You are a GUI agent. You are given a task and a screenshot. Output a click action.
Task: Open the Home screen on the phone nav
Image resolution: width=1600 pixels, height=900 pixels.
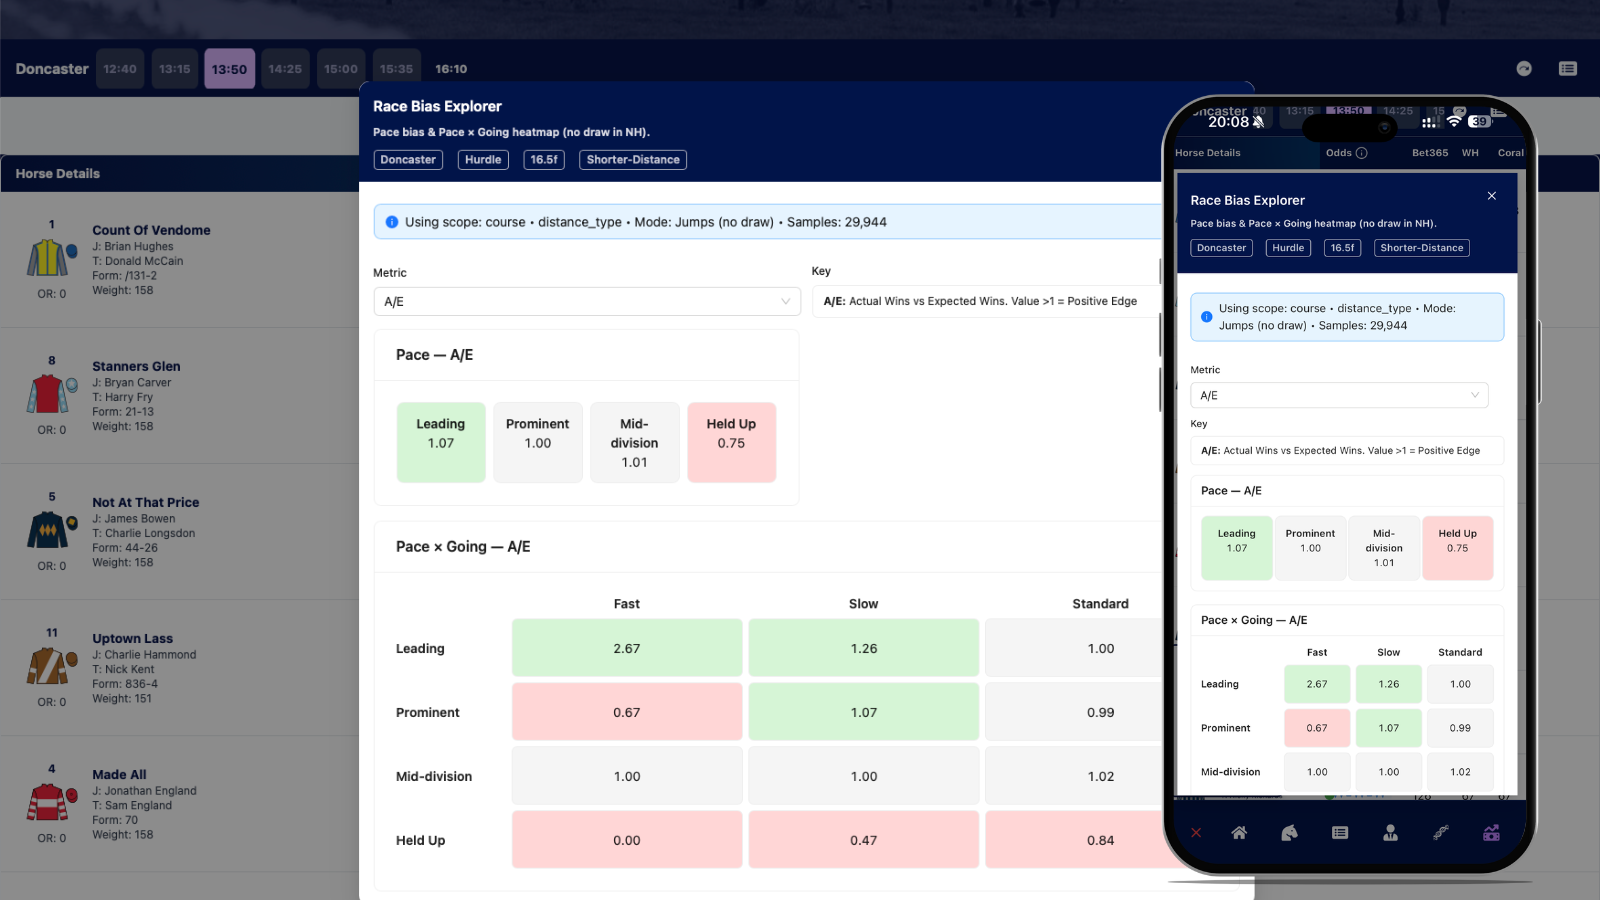point(1239,832)
